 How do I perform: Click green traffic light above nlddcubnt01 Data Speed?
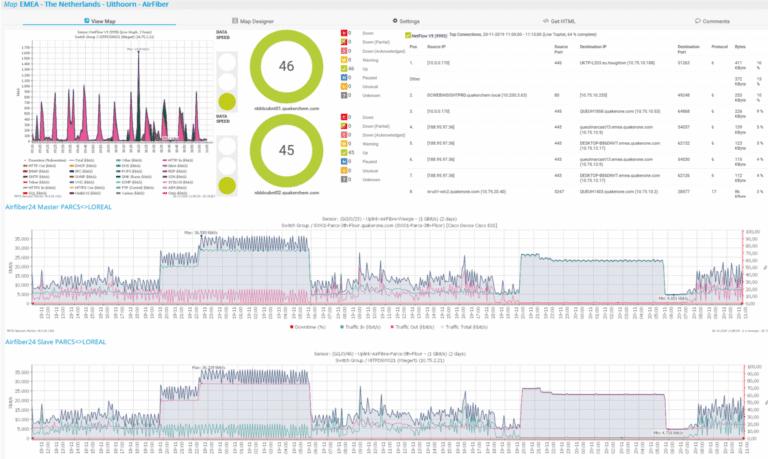point(227,102)
